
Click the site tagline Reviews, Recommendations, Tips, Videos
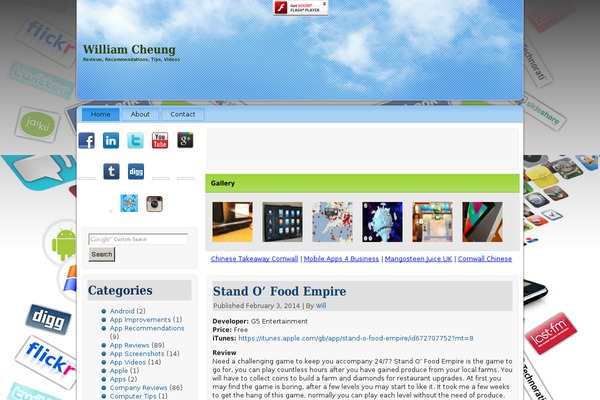131,59
